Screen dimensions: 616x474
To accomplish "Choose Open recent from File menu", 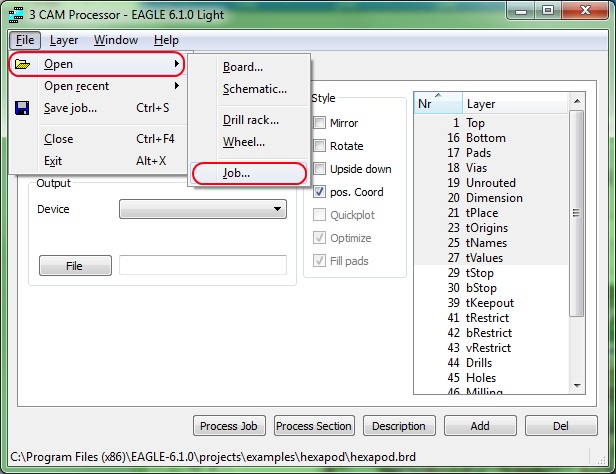I will coord(97,86).
